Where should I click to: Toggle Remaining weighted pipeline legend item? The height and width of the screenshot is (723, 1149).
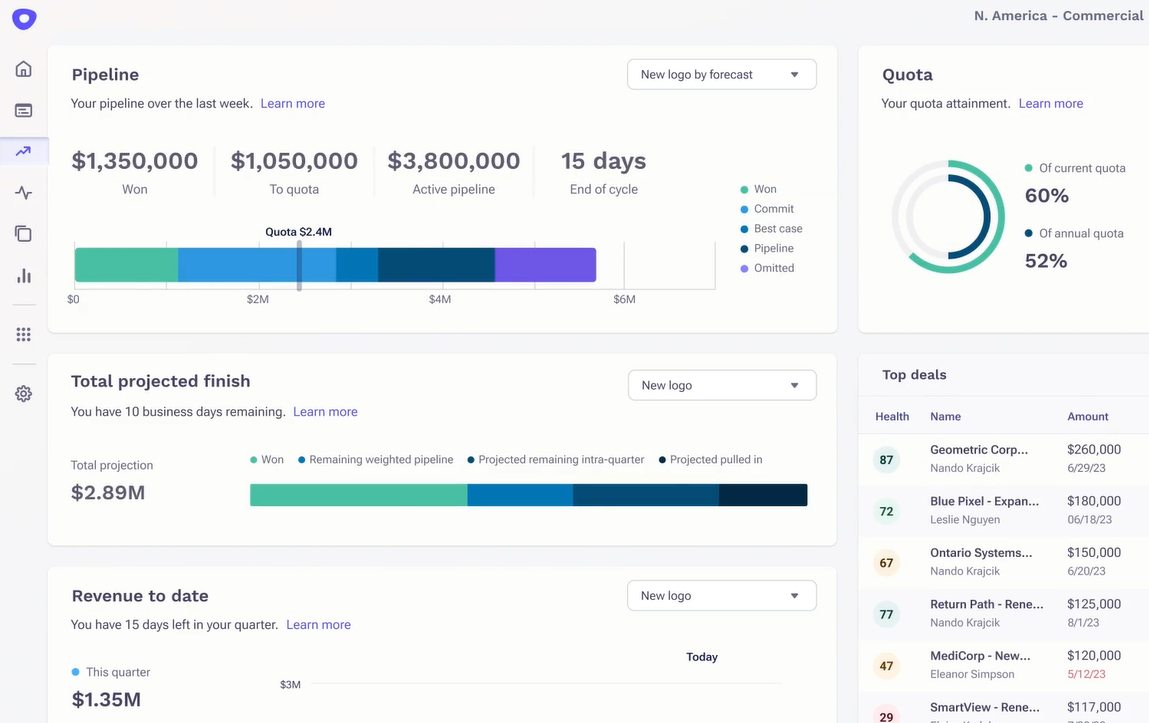click(x=375, y=459)
